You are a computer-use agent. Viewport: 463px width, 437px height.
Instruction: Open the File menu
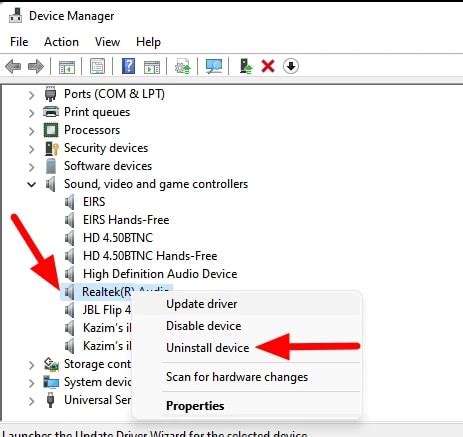coord(19,42)
